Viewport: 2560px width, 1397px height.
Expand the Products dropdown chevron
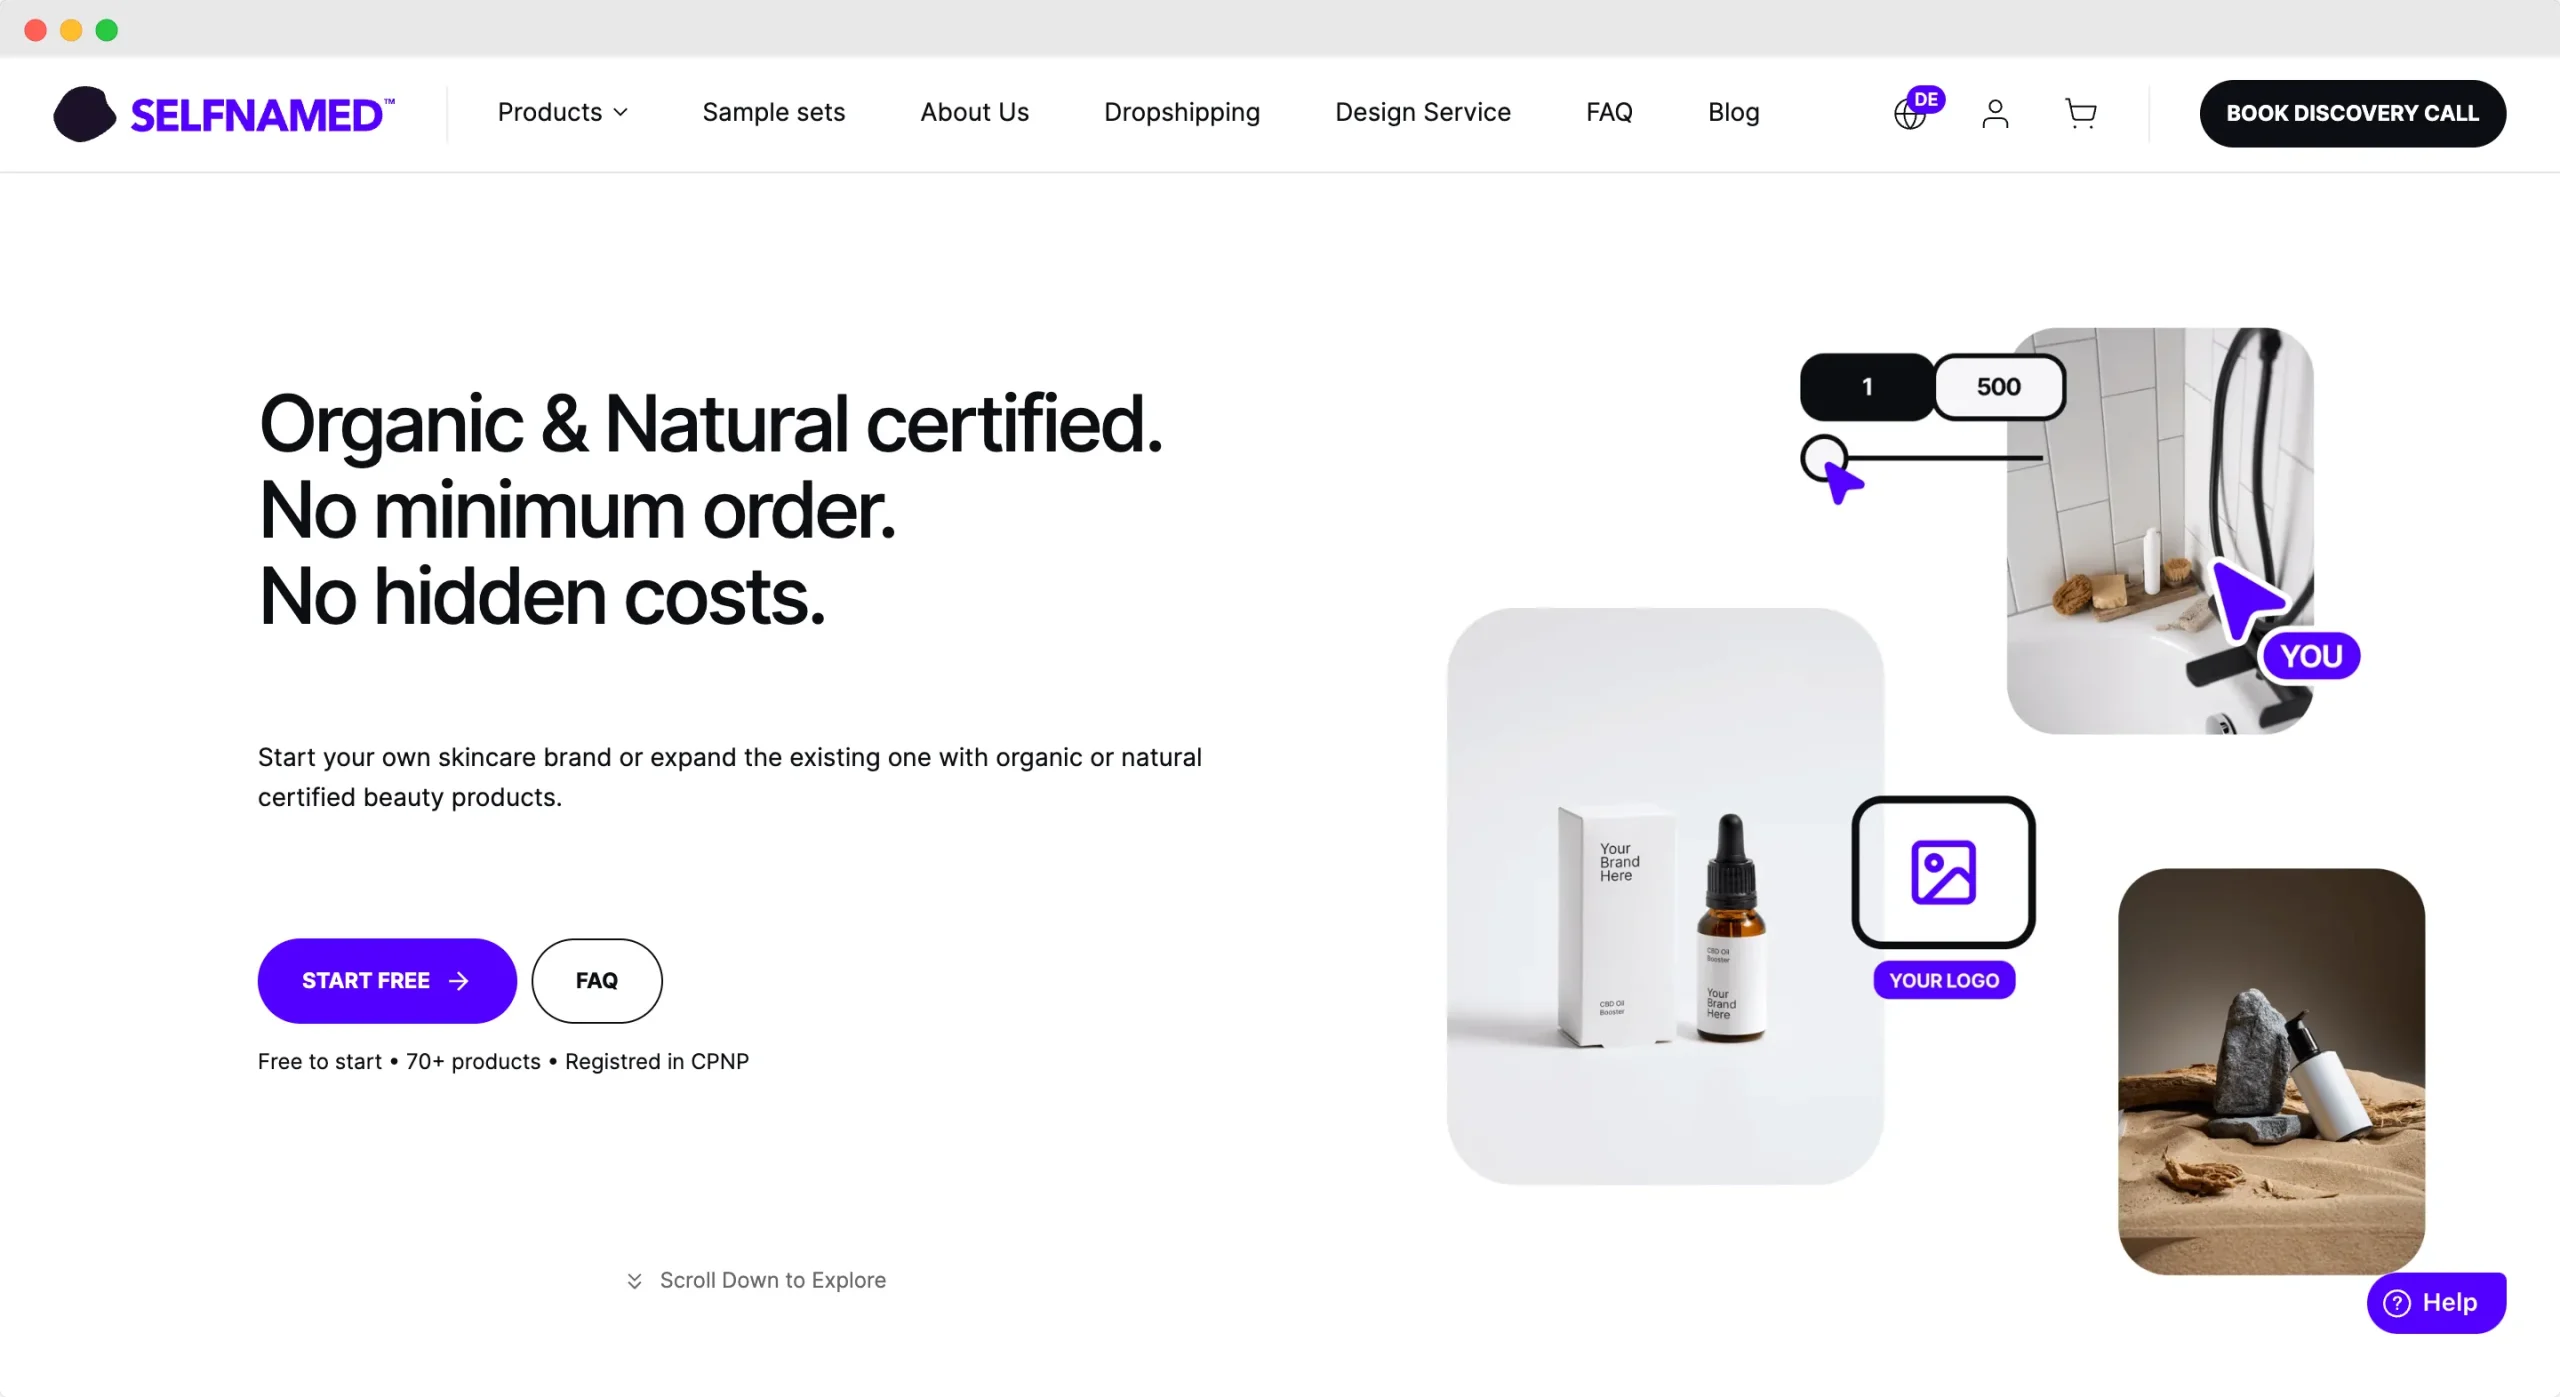tap(621, 113)
